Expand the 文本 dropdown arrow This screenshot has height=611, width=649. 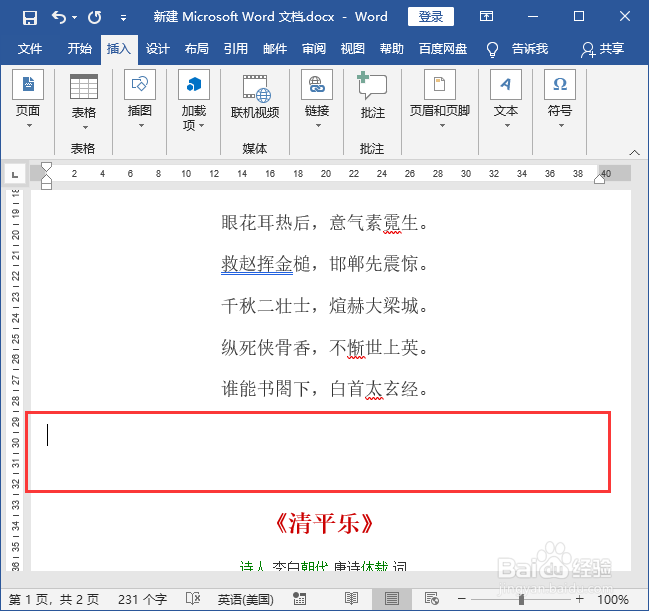(x=507, y=125)
